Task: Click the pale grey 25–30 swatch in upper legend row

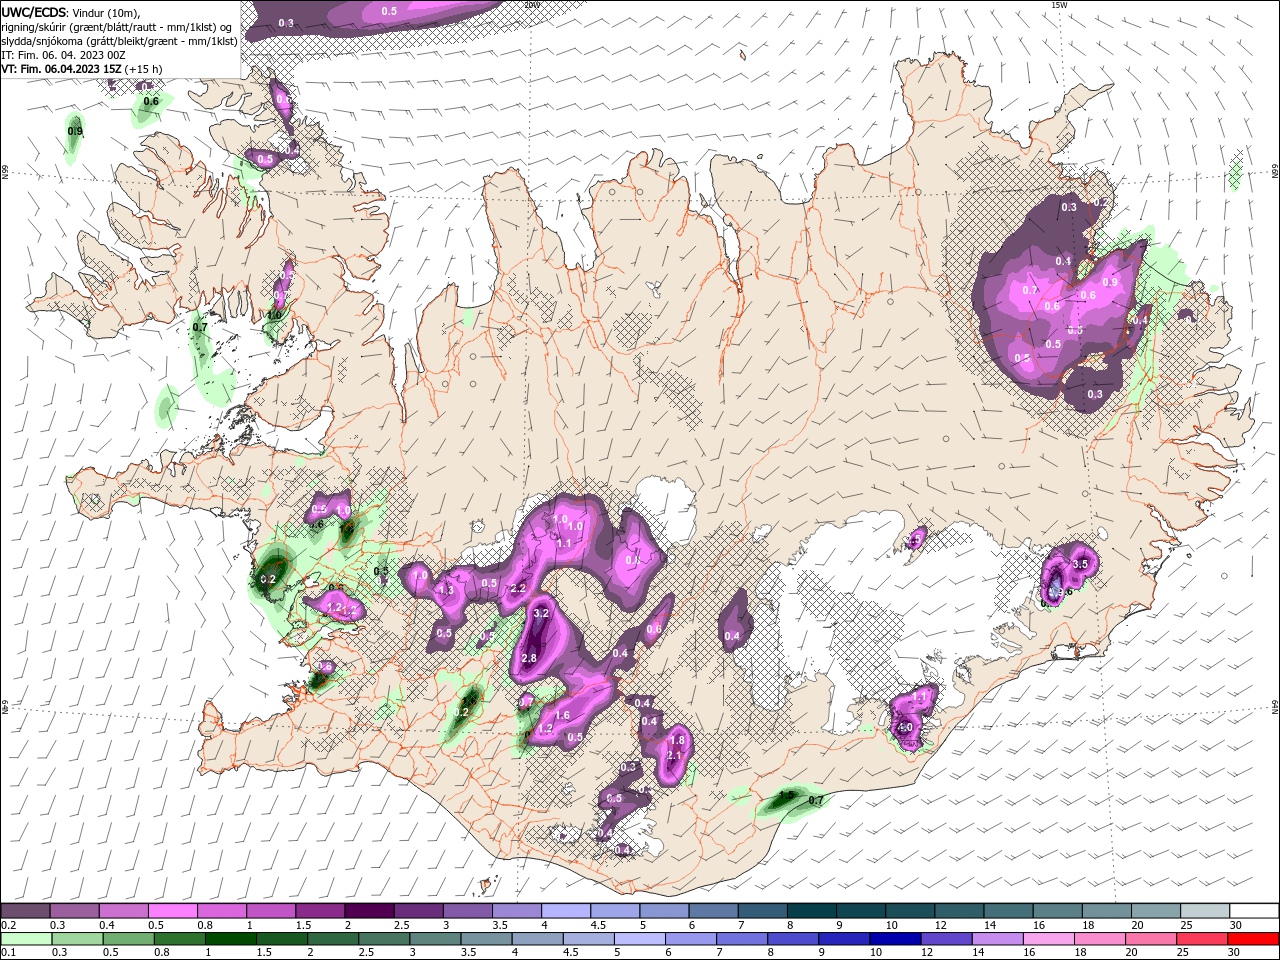Action: [1206, 911]
